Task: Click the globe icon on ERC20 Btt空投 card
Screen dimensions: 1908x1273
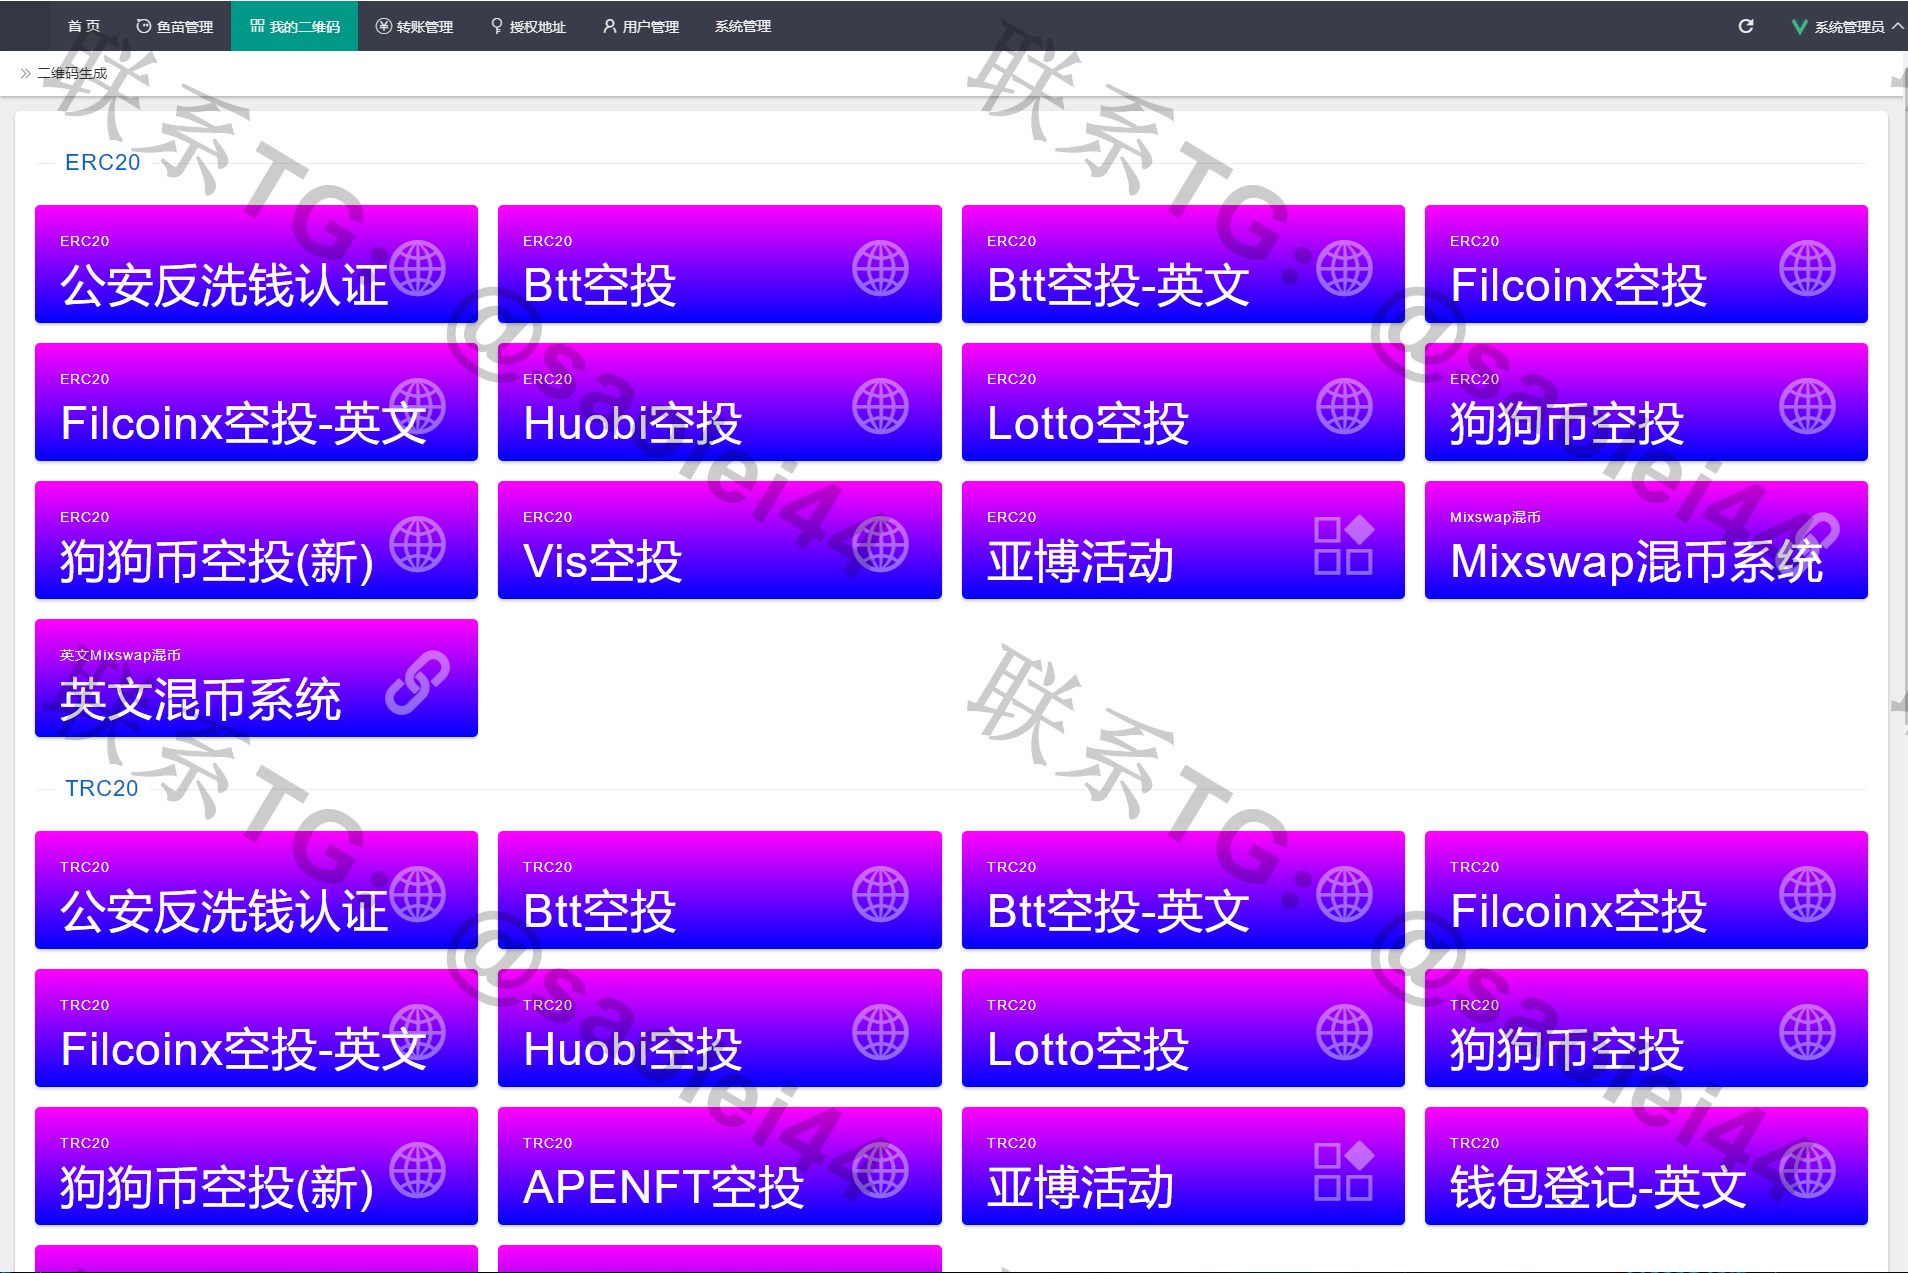Action: pos(881,268)
